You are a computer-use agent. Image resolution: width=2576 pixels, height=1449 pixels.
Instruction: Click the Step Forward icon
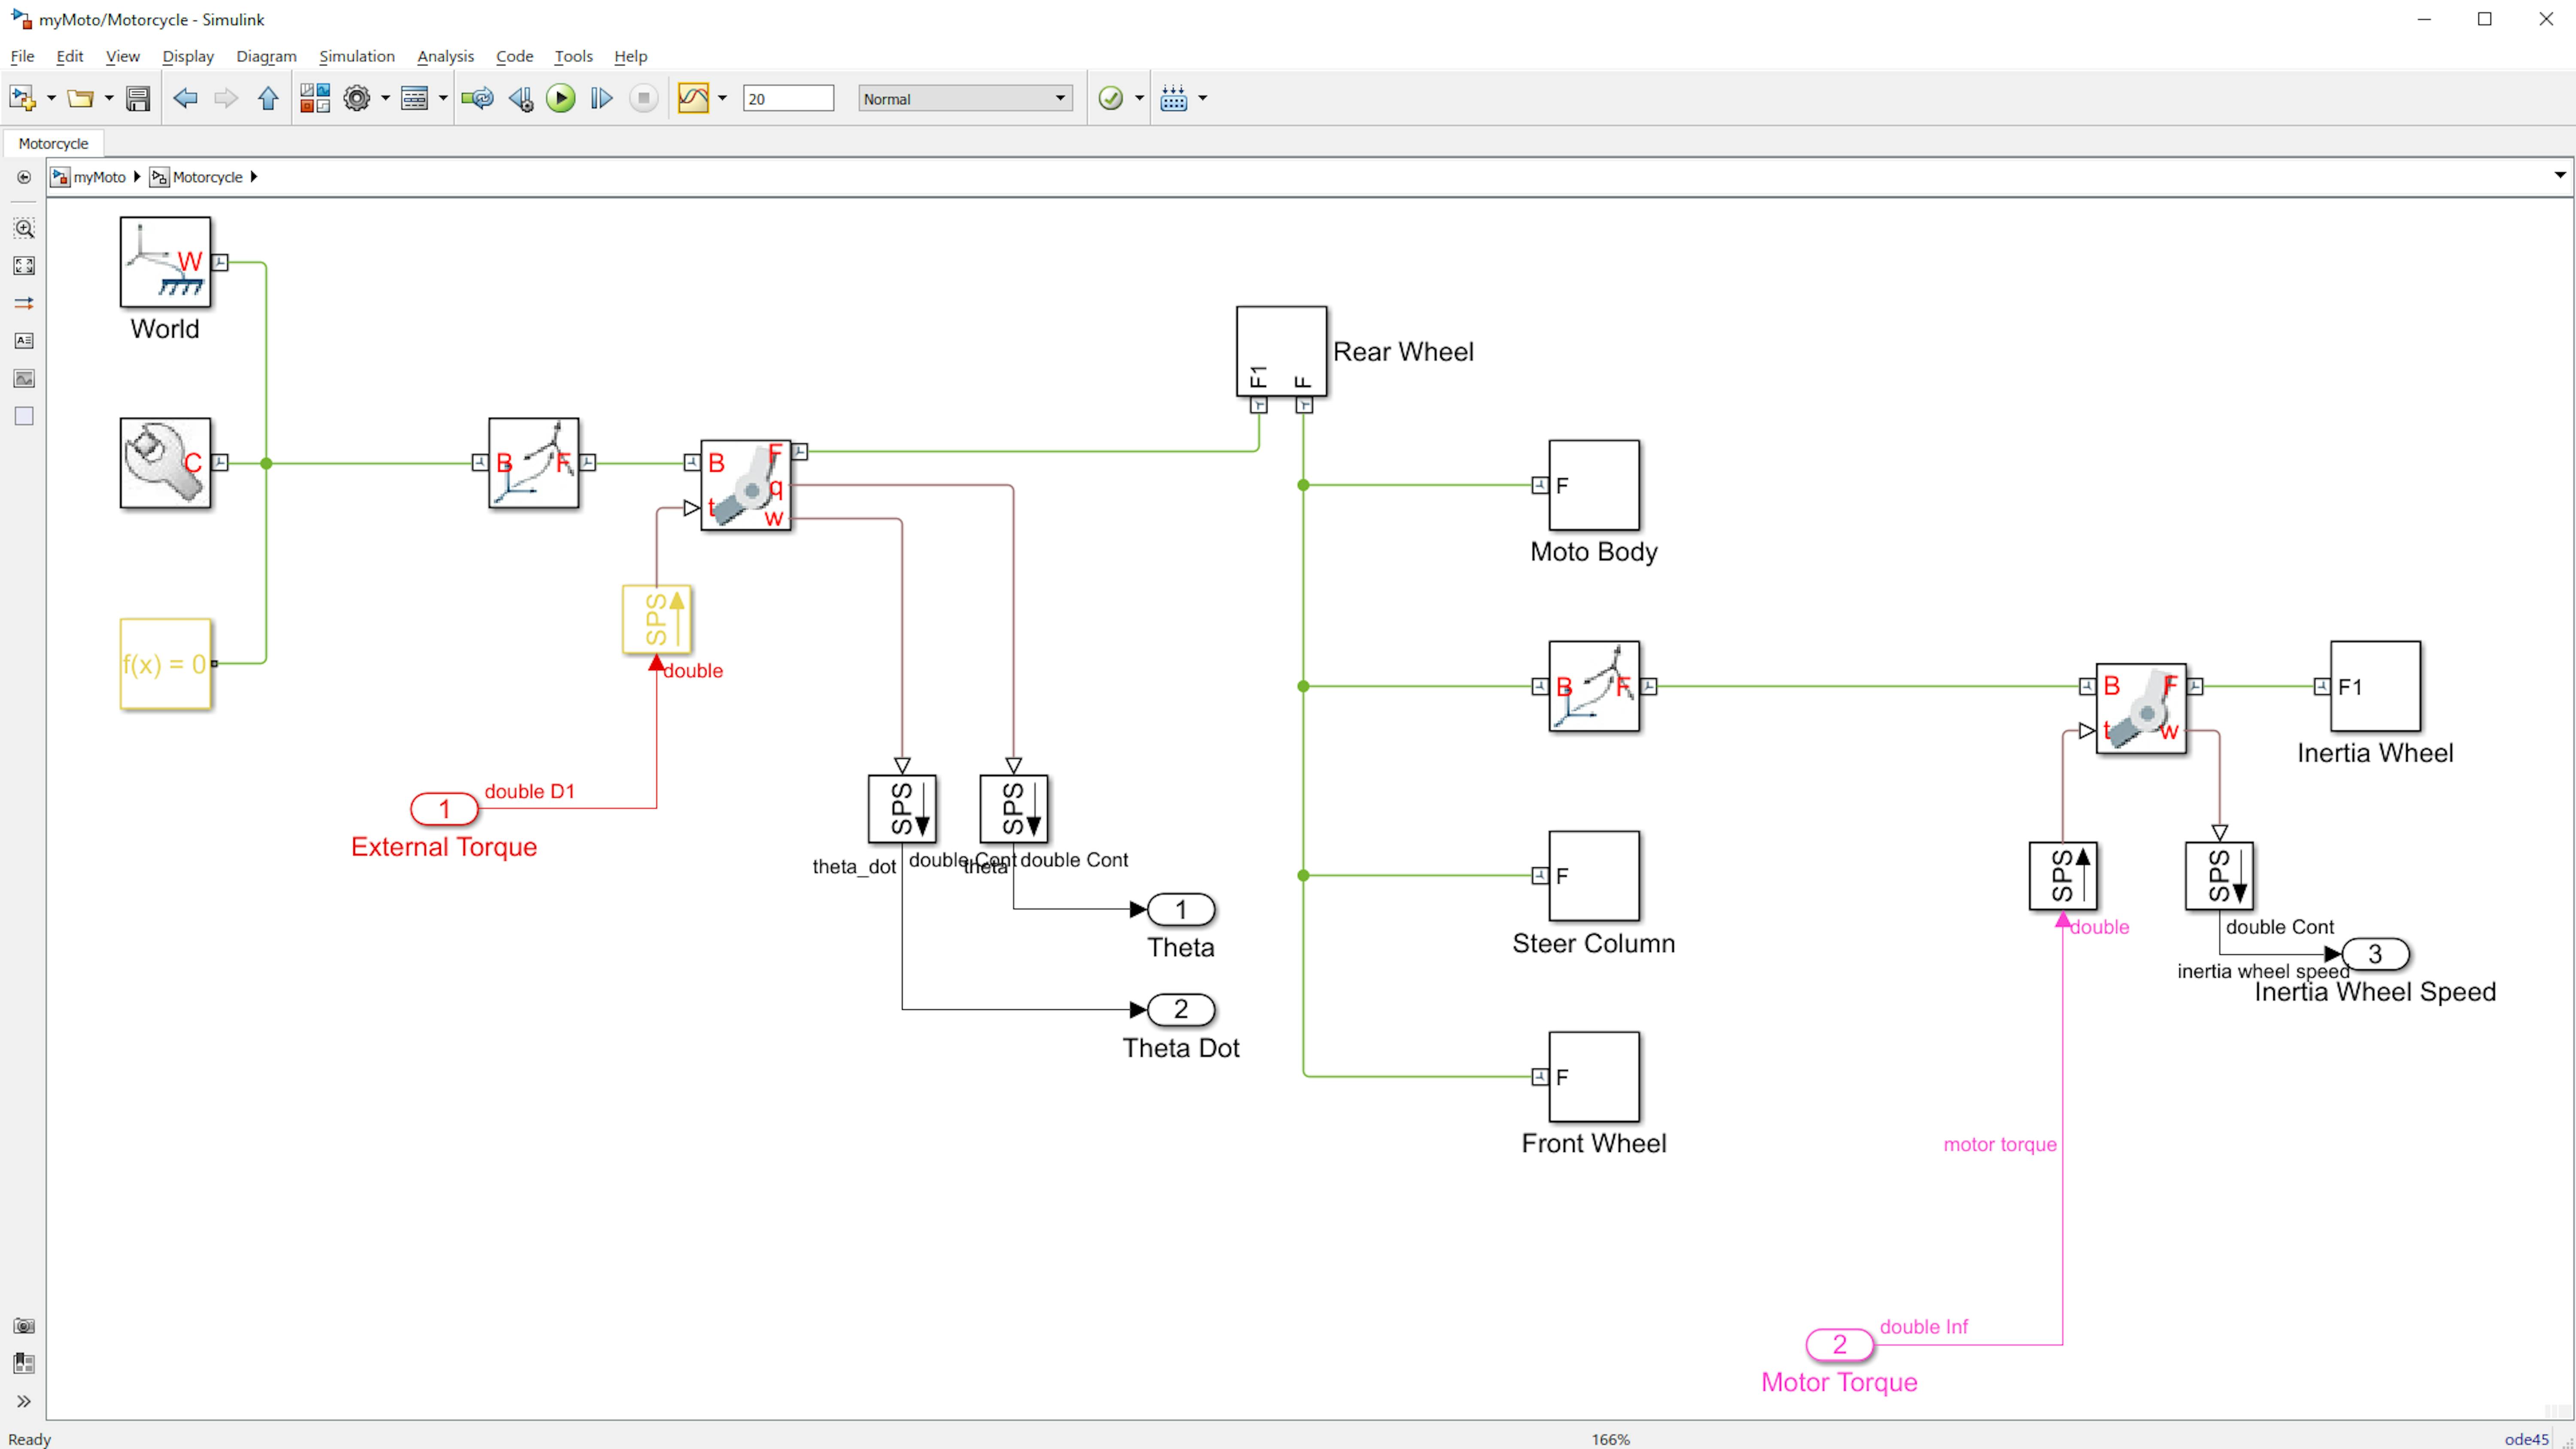click(601, 98)
